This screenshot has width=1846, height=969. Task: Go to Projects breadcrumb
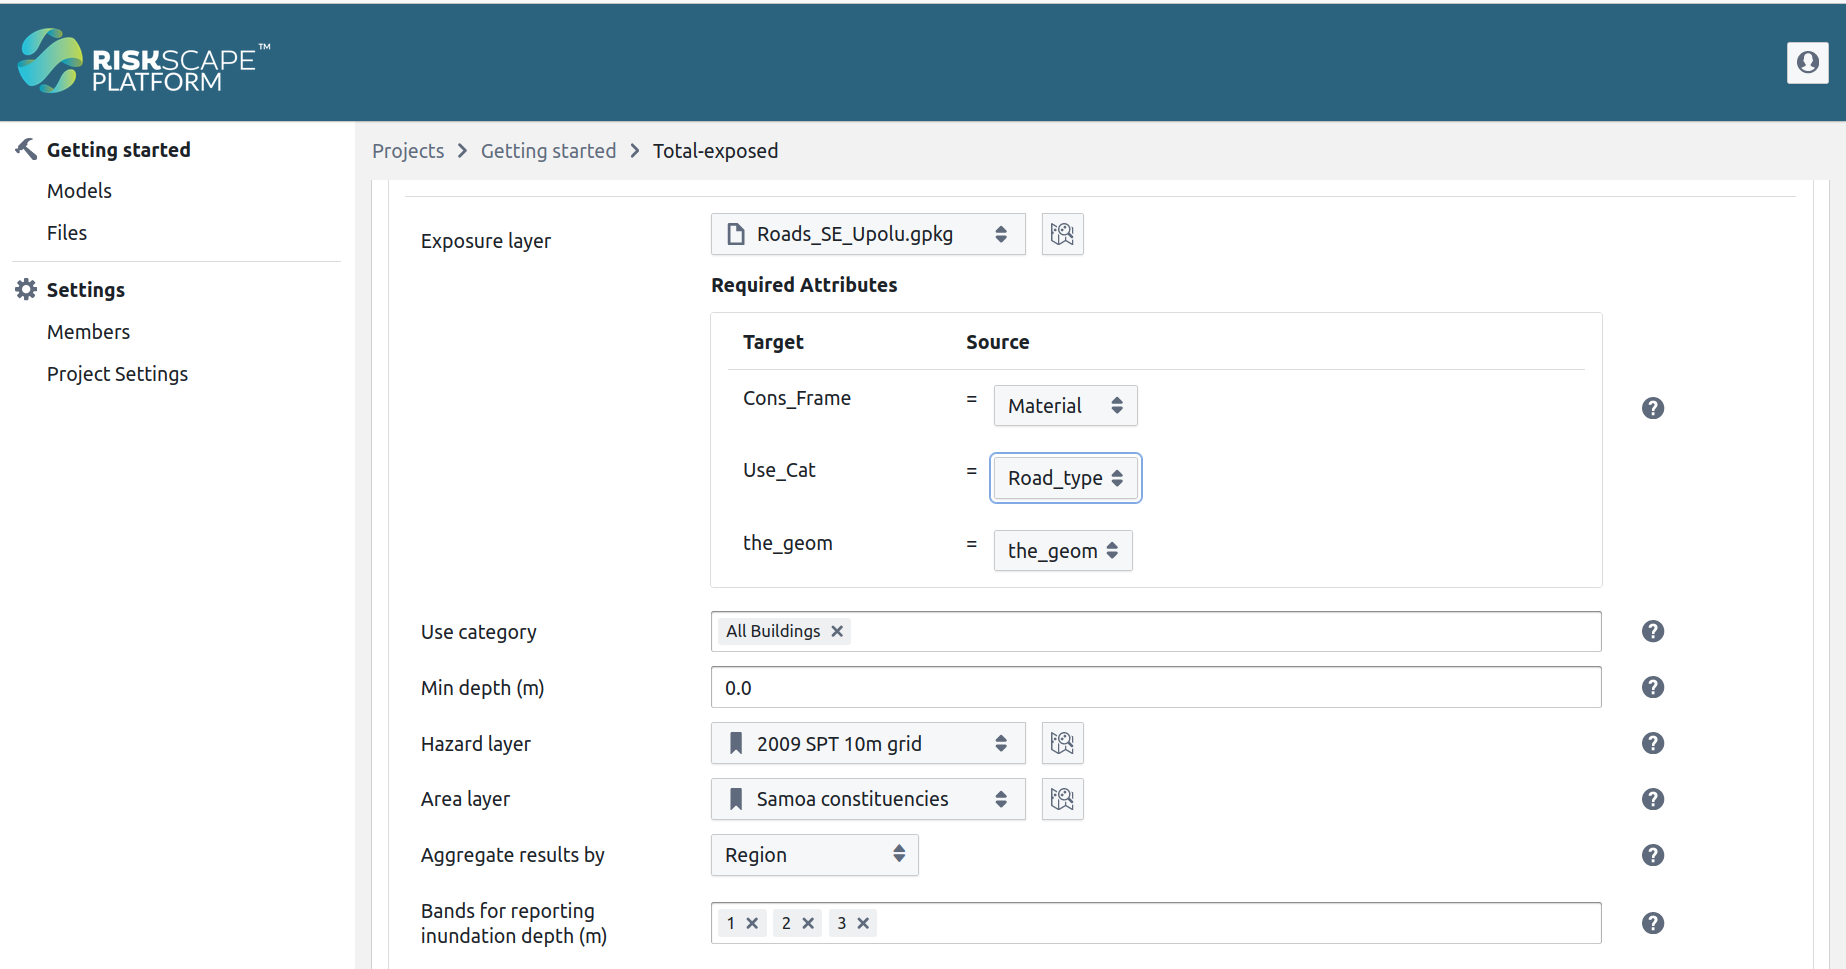(408, 151)
